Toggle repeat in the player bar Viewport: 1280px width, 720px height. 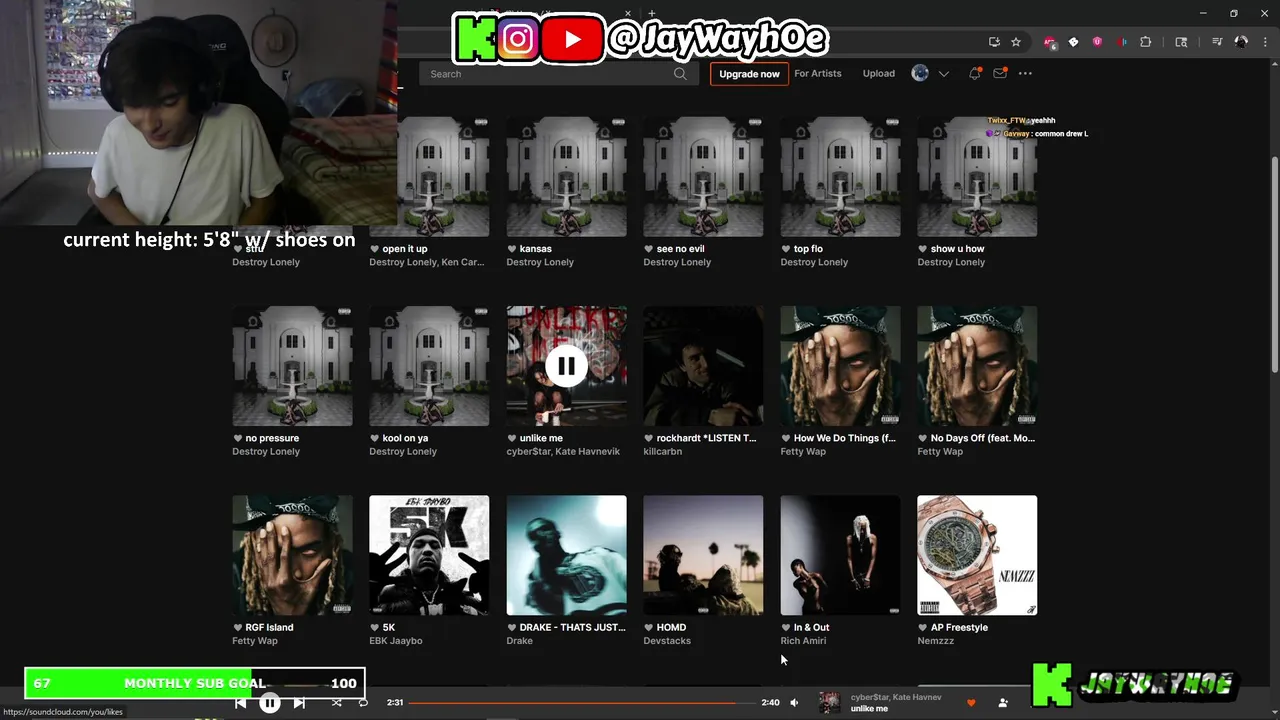363,703
